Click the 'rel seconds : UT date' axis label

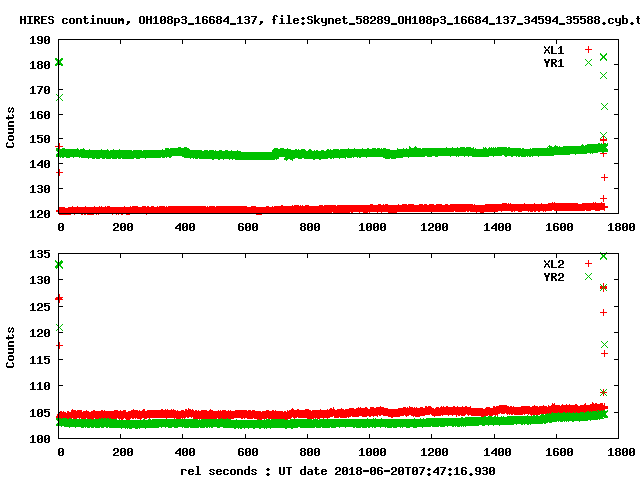[x=338, y=471]
